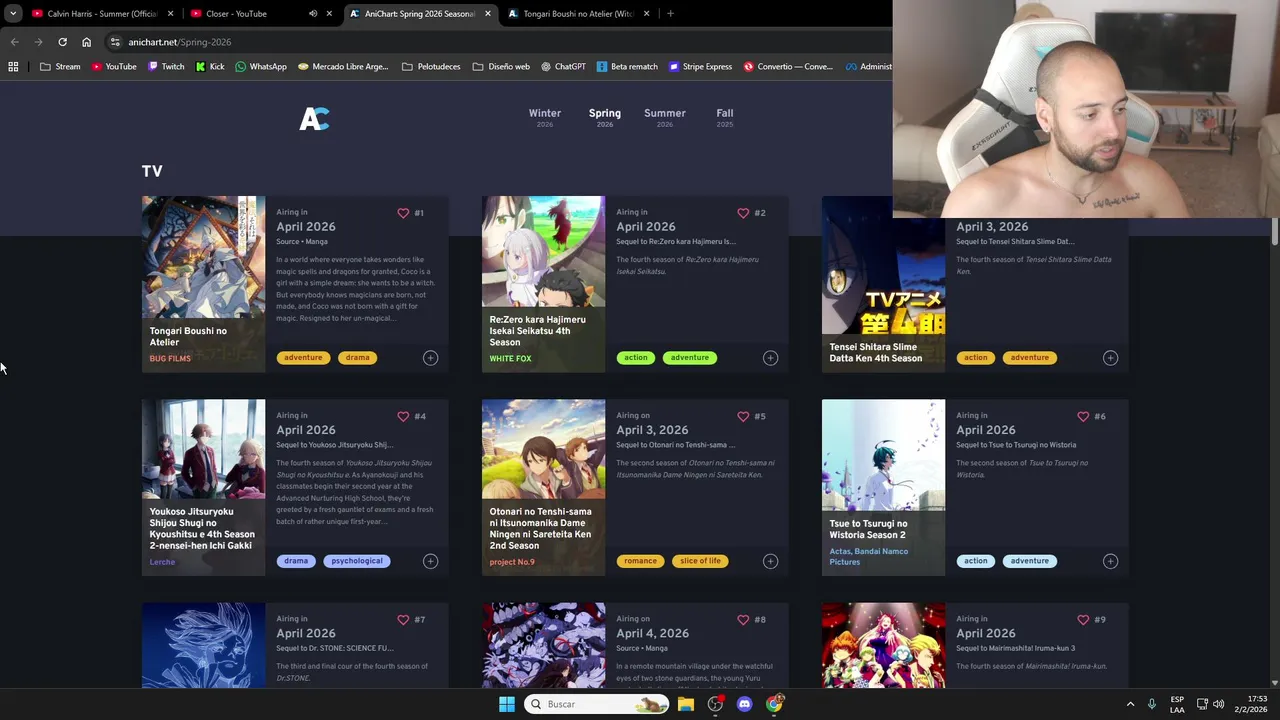Open the YouTube bookmark
The image size is (1280, 720).
pyautogui.click(x=114, y=67)
